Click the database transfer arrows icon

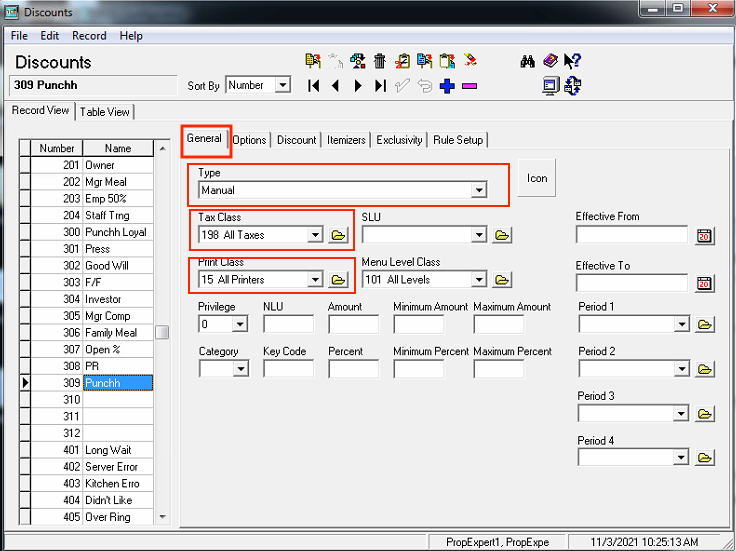(x=573, y=86)
